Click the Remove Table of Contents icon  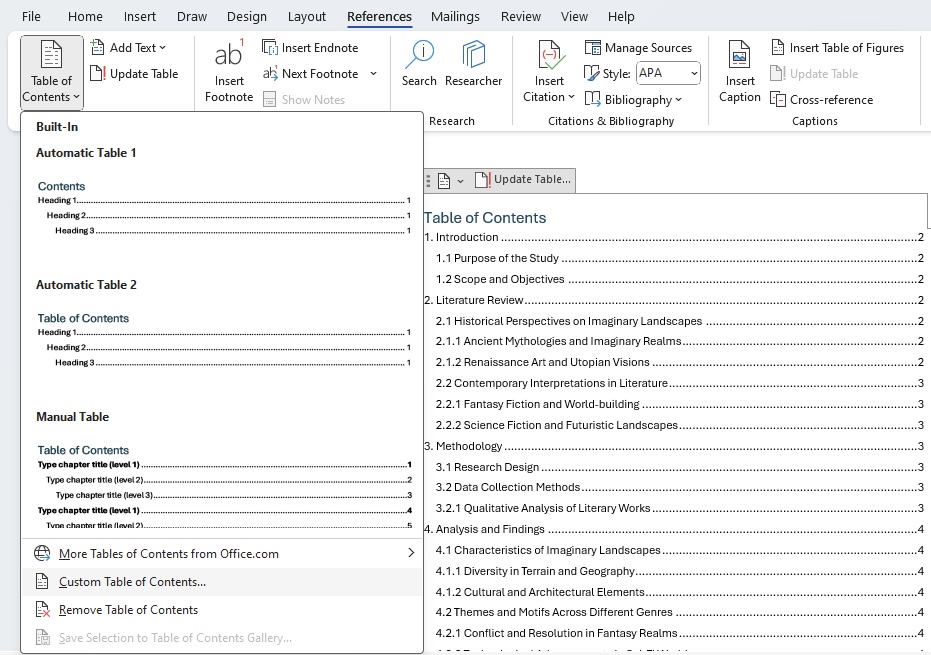pyautogui.click(x=42, y=610)
